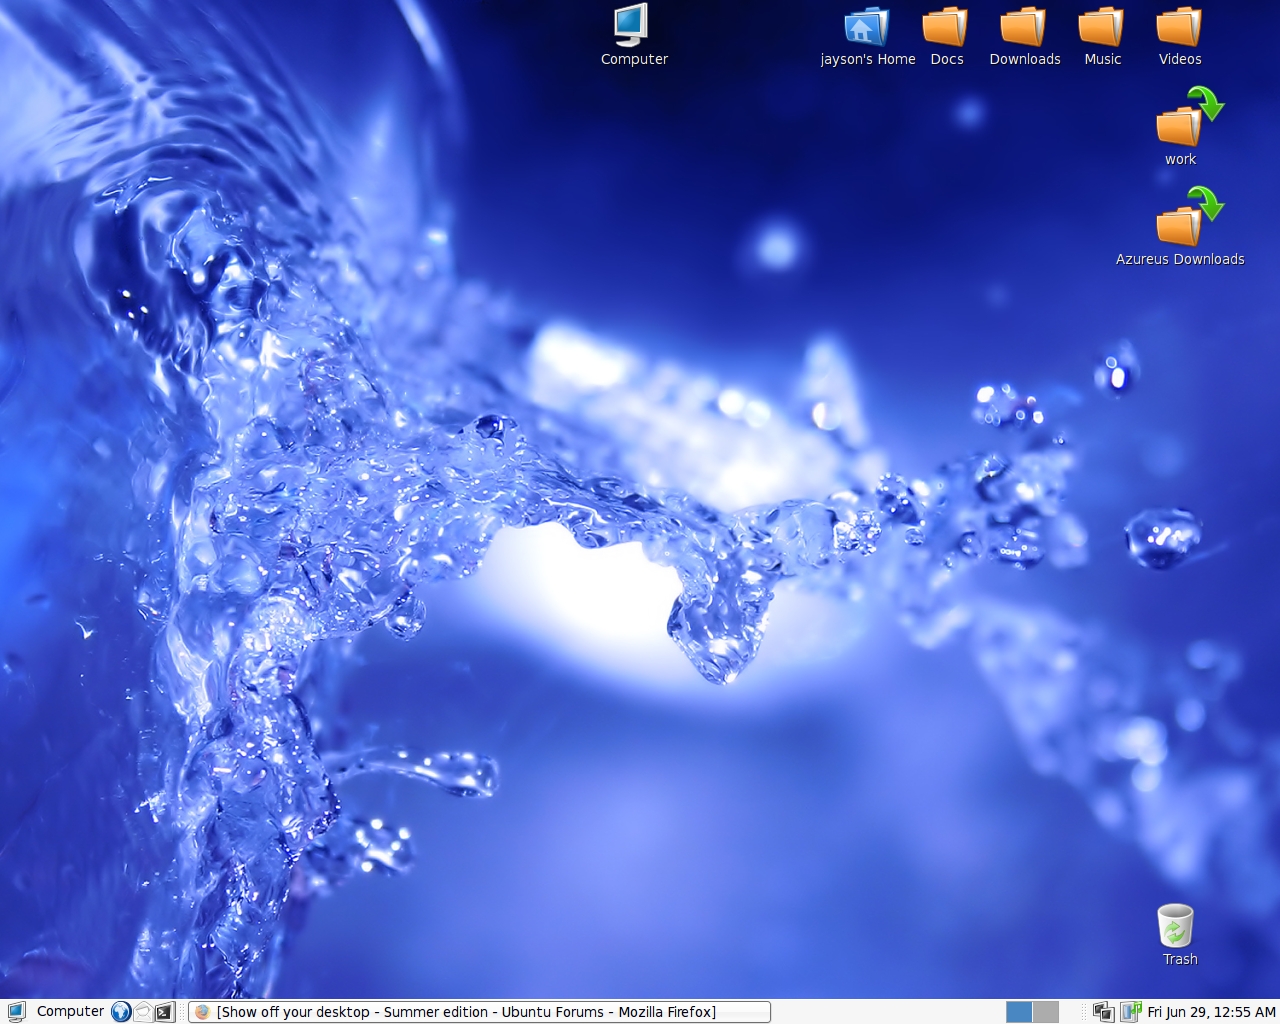
Task: Click the 'Azureus Downloads' label text
Action: [1180, 259]
